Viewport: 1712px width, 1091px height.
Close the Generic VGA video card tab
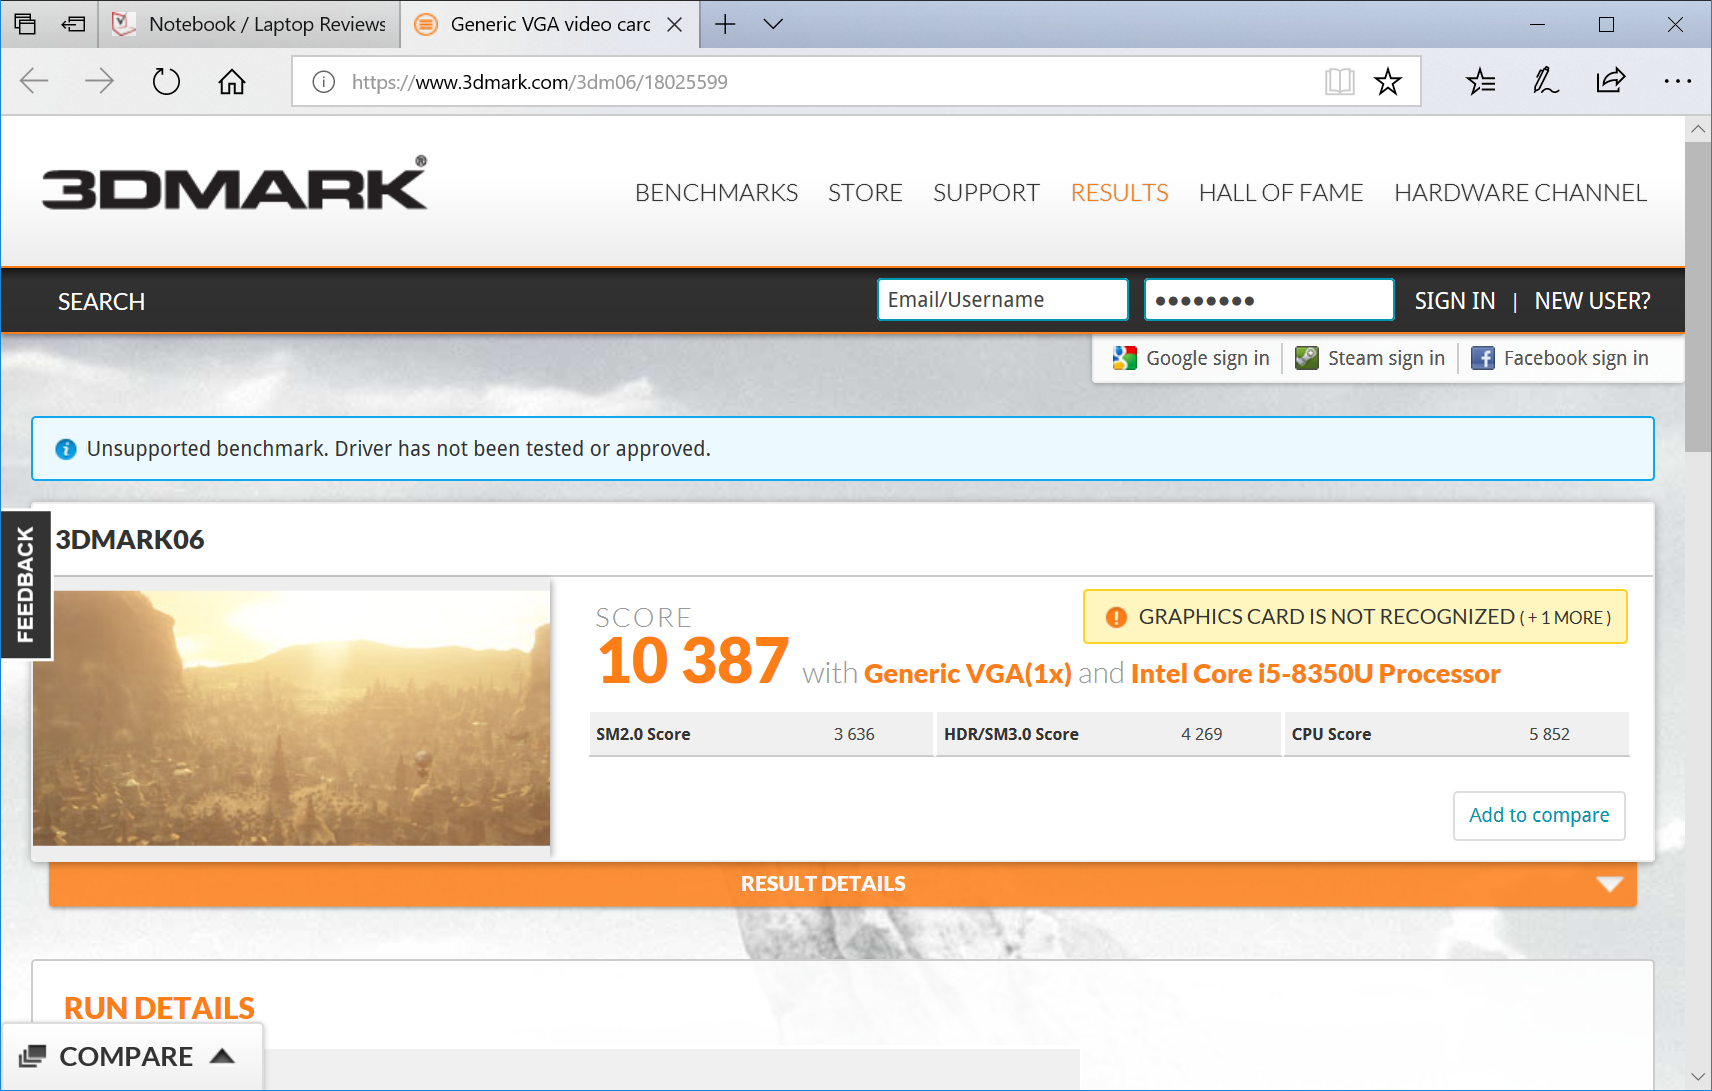(x=675, y=24)
